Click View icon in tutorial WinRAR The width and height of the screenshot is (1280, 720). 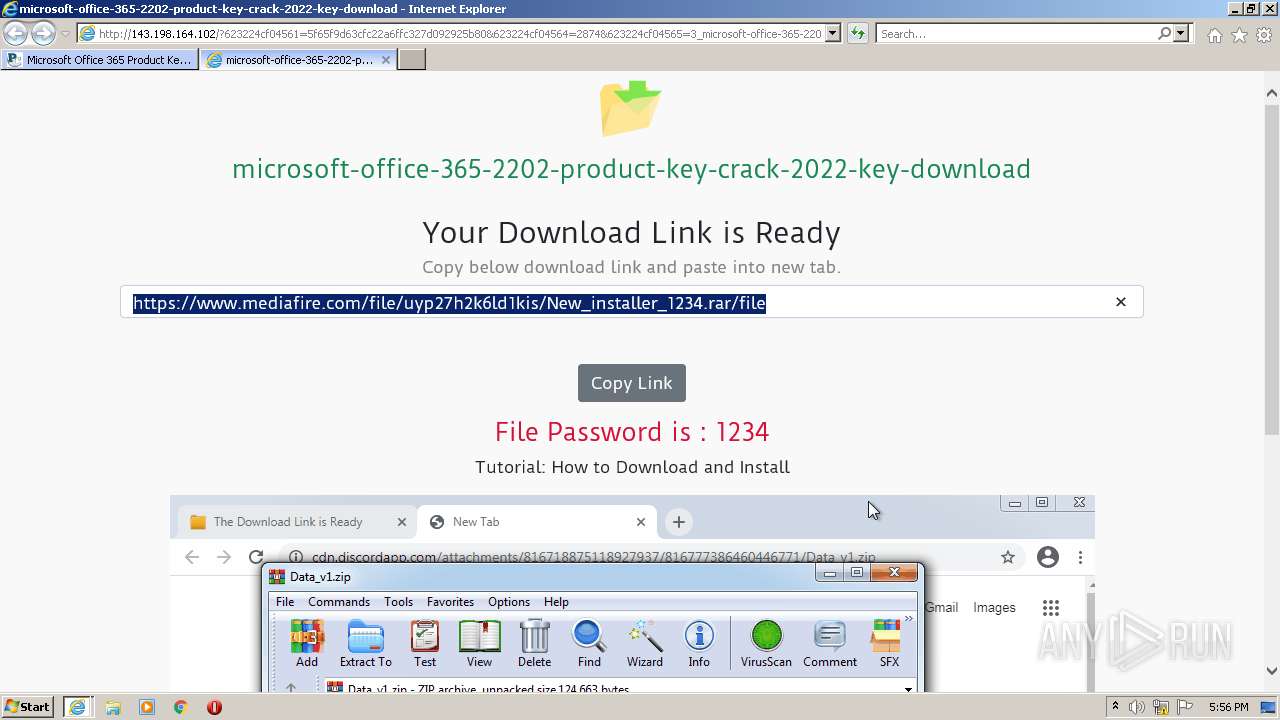479,644
